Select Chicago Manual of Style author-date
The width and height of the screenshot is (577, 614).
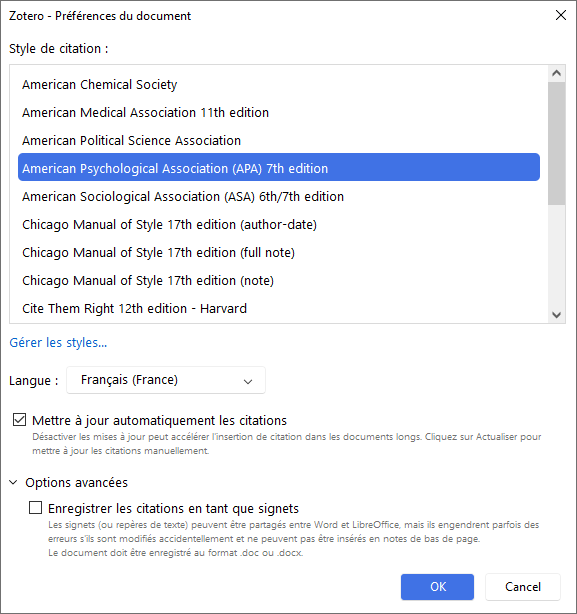click(x=279, y=225)
